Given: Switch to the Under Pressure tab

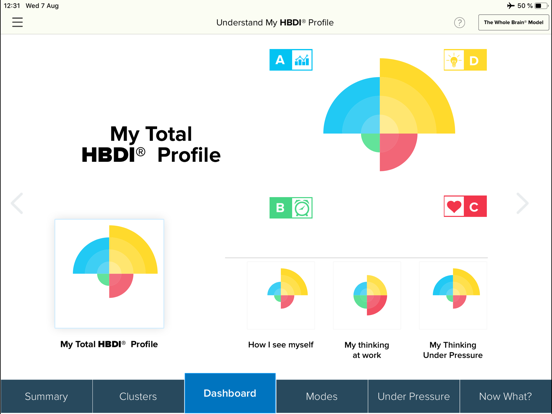Looking at the screenshot, I should coord(414,396).
